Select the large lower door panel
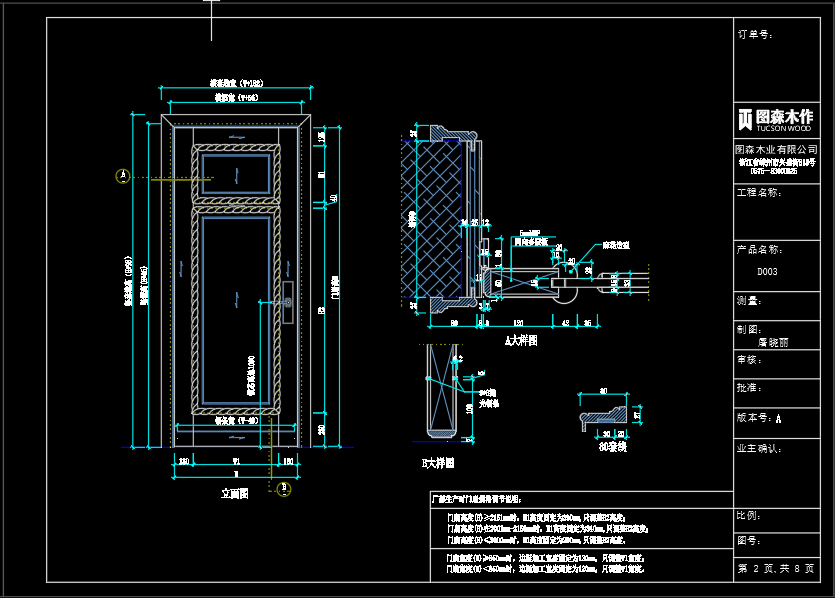The width and height of the screenshot is (835, 598). [x=236, y=310]
